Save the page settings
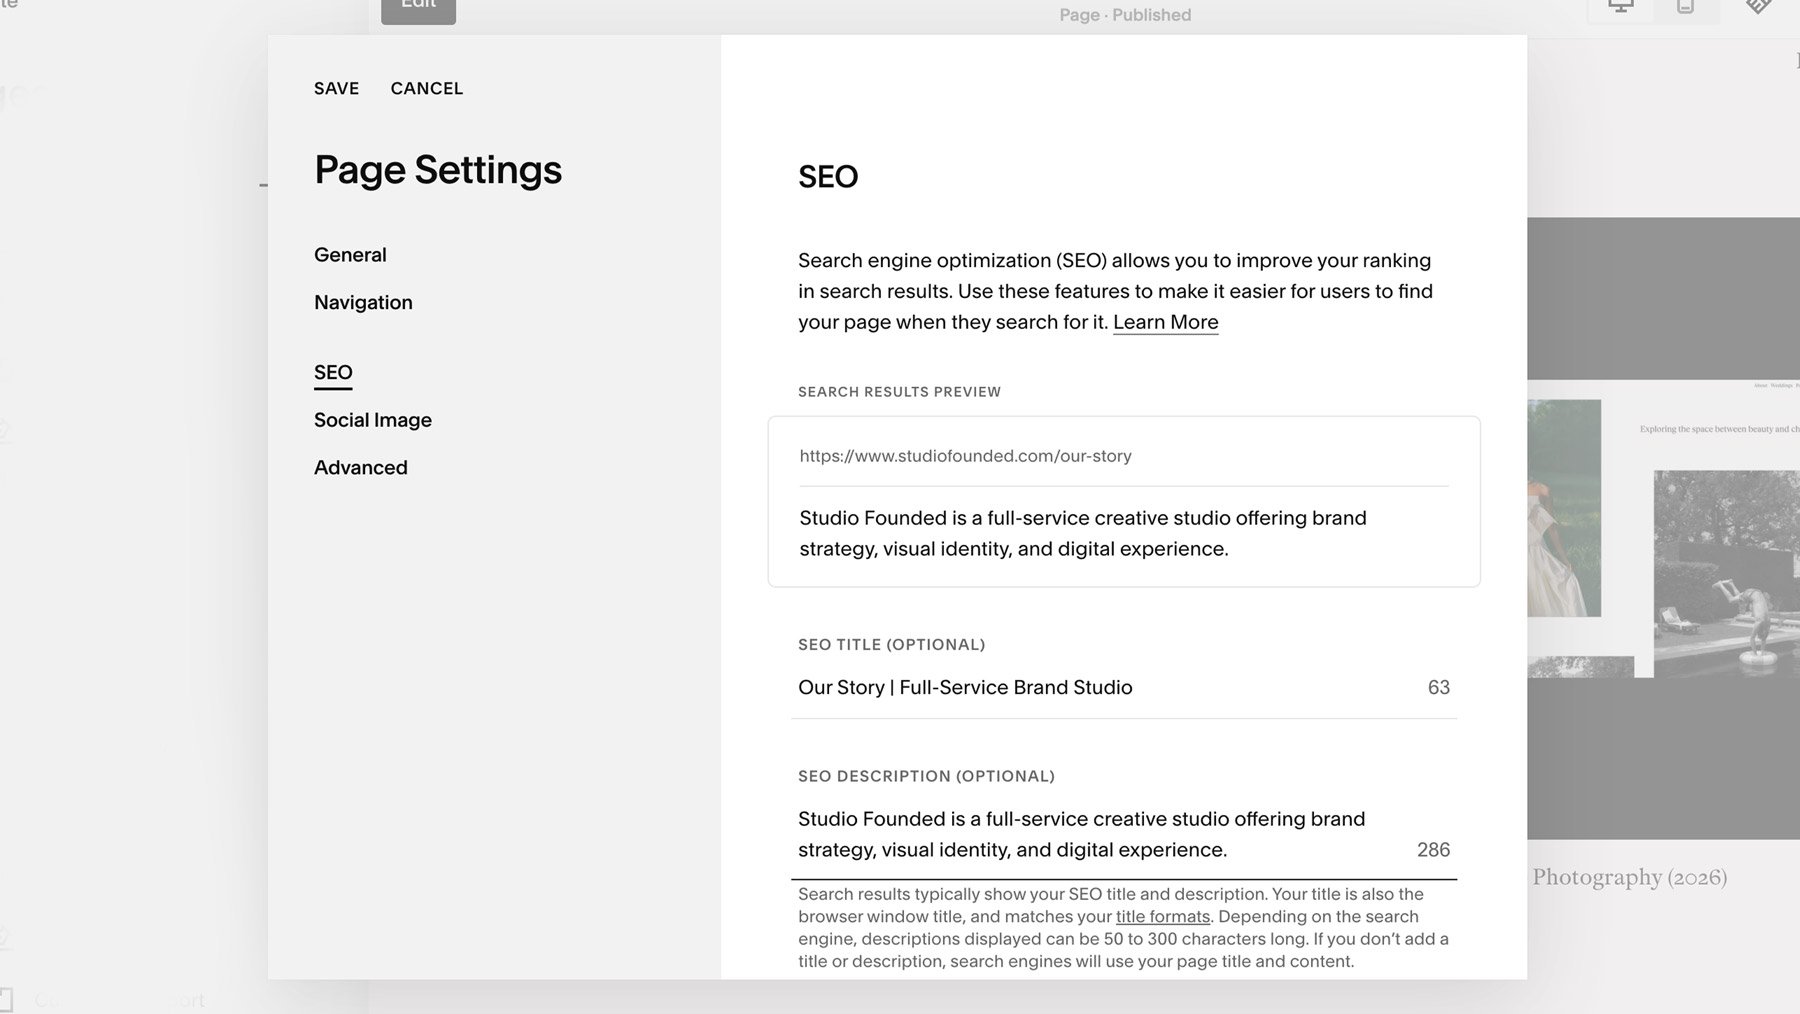This screenshot has width=1800, height=1014. 336,88
